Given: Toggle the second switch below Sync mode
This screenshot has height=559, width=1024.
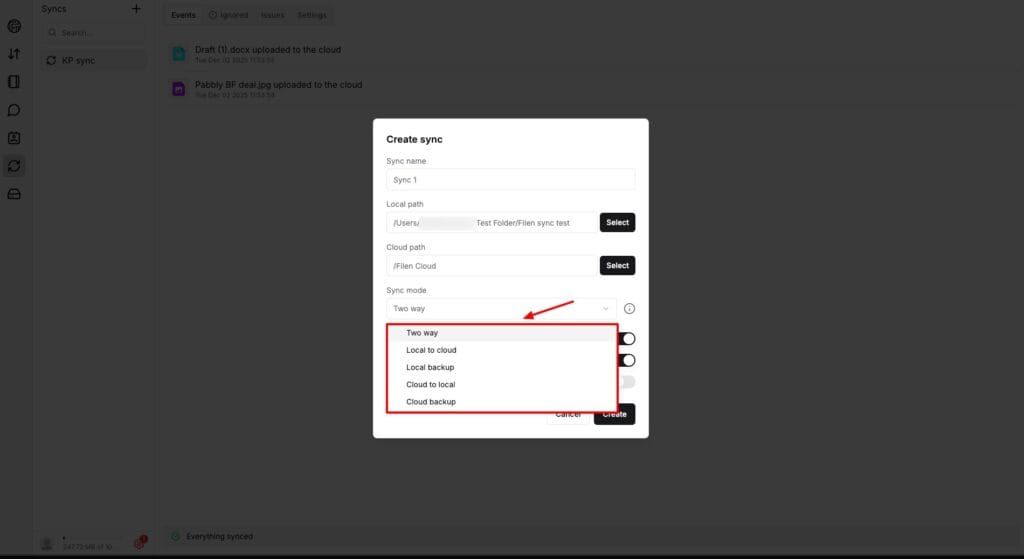Looking at the screenshot, I should click(627, 360).
